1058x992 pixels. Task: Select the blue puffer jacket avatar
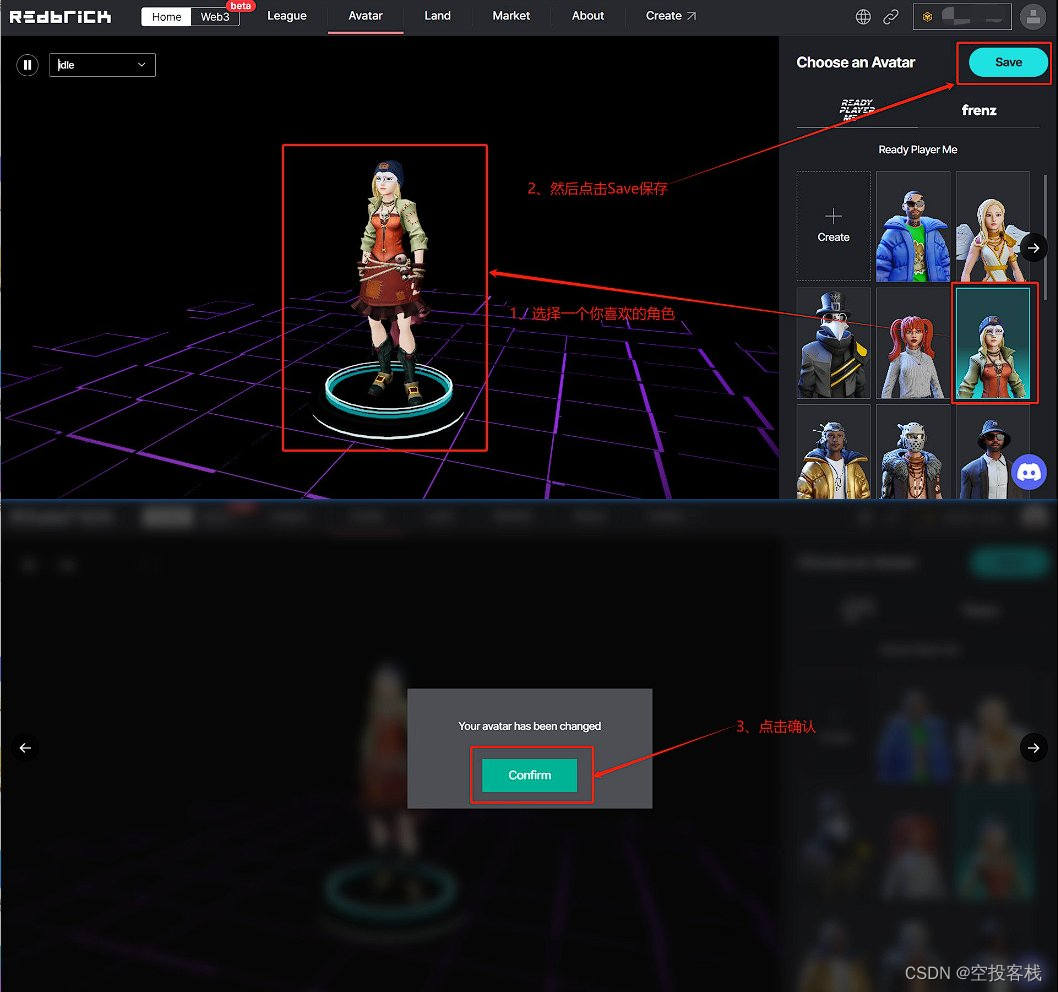[913, 226]
